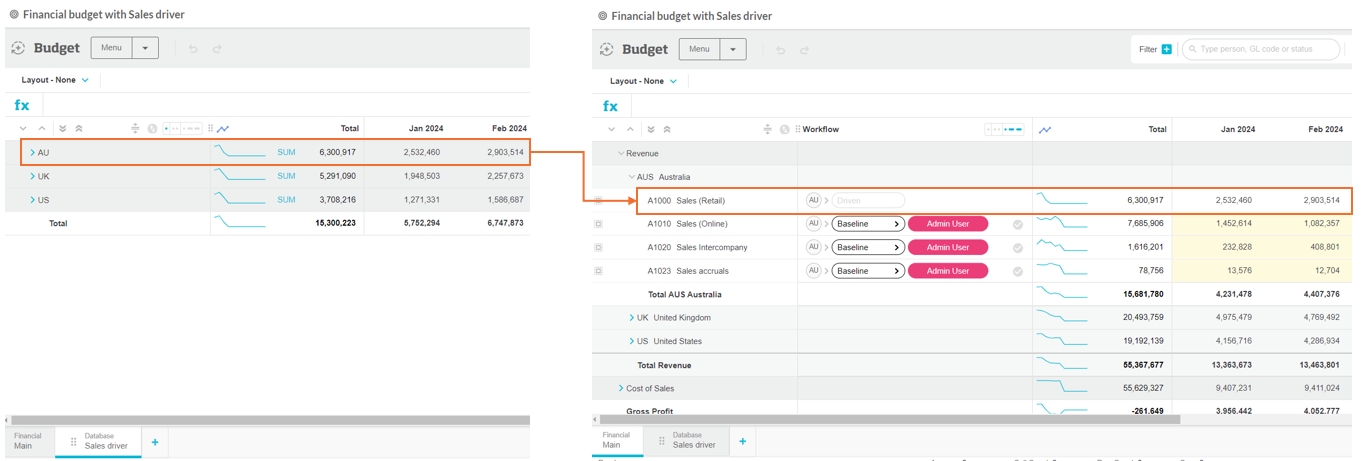Click Baseline workflow button on A1010 row
1361x461 pixels.
point(867,224)
